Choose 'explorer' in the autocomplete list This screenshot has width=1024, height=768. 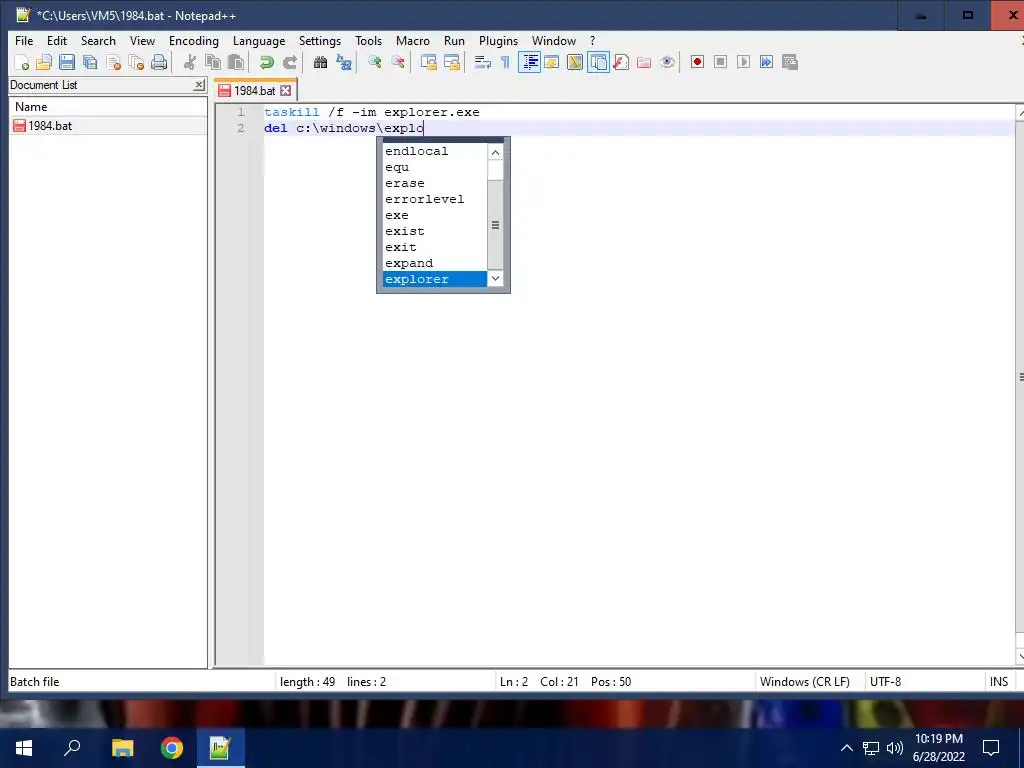click(x=435, y=279)
